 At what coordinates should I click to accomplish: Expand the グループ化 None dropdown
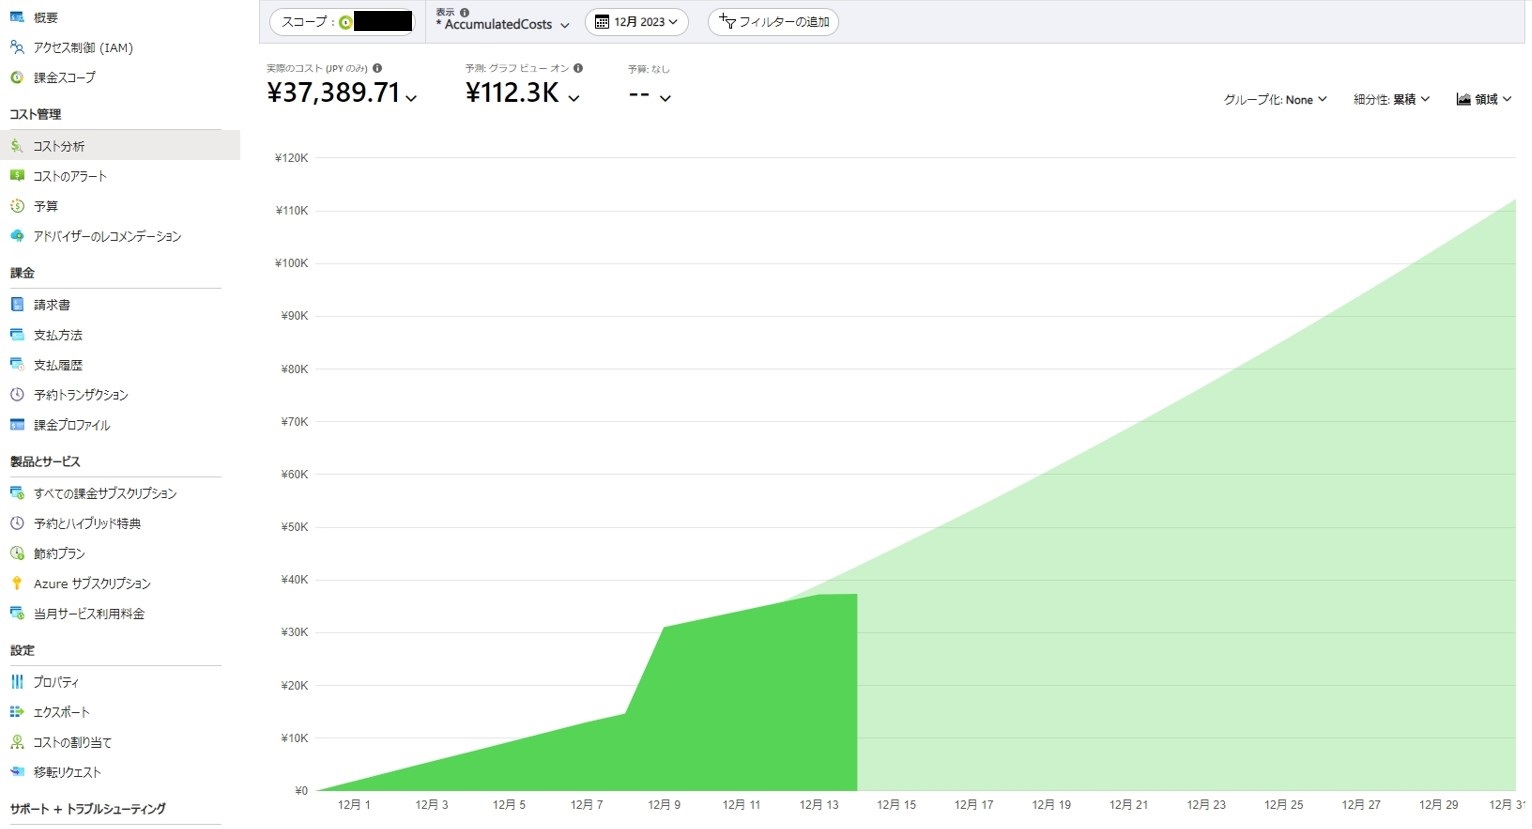pyautogui.click(x=1277, y=98)
